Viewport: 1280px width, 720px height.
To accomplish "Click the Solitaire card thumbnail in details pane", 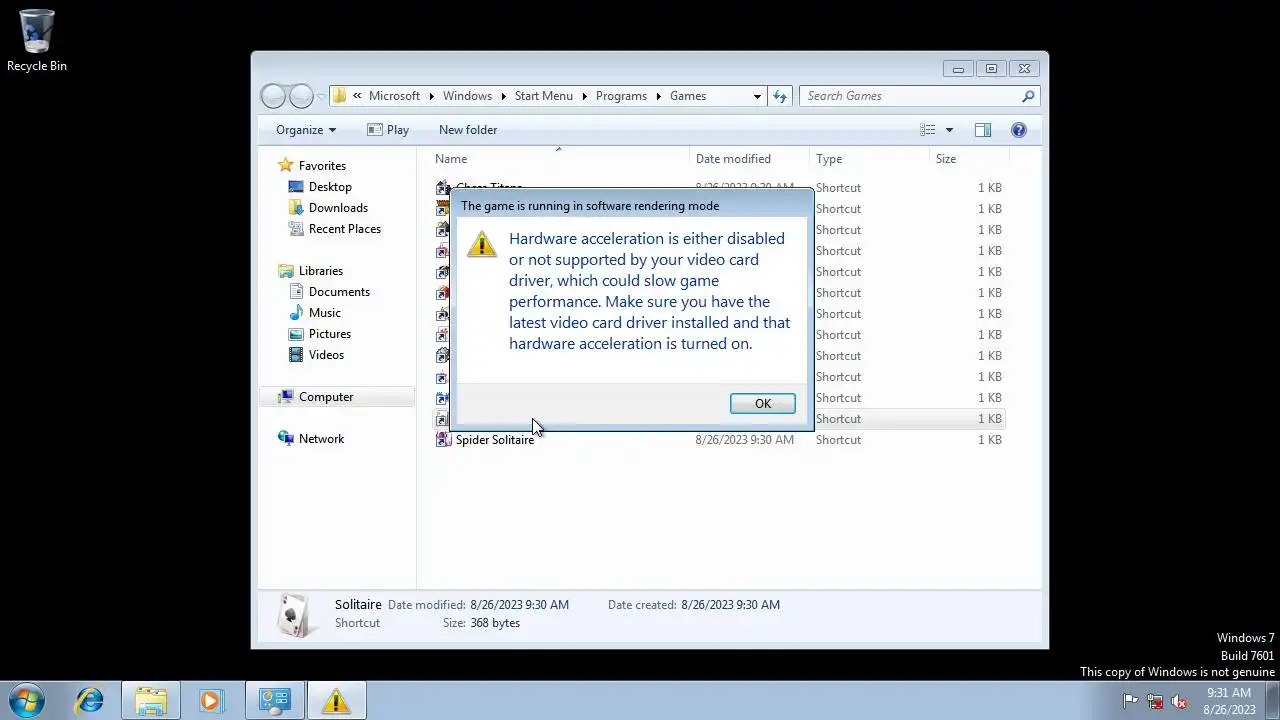I will tap(294, 614).
